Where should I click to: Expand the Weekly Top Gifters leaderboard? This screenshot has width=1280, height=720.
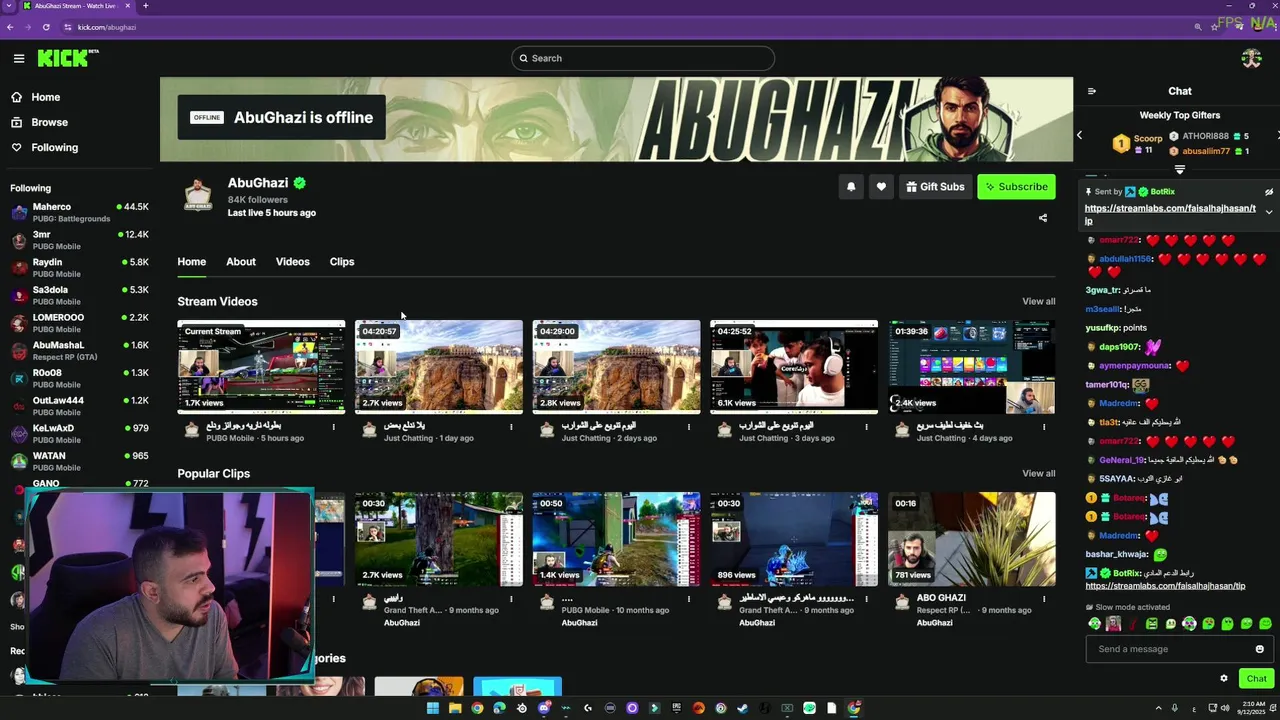coord(1180,170)
